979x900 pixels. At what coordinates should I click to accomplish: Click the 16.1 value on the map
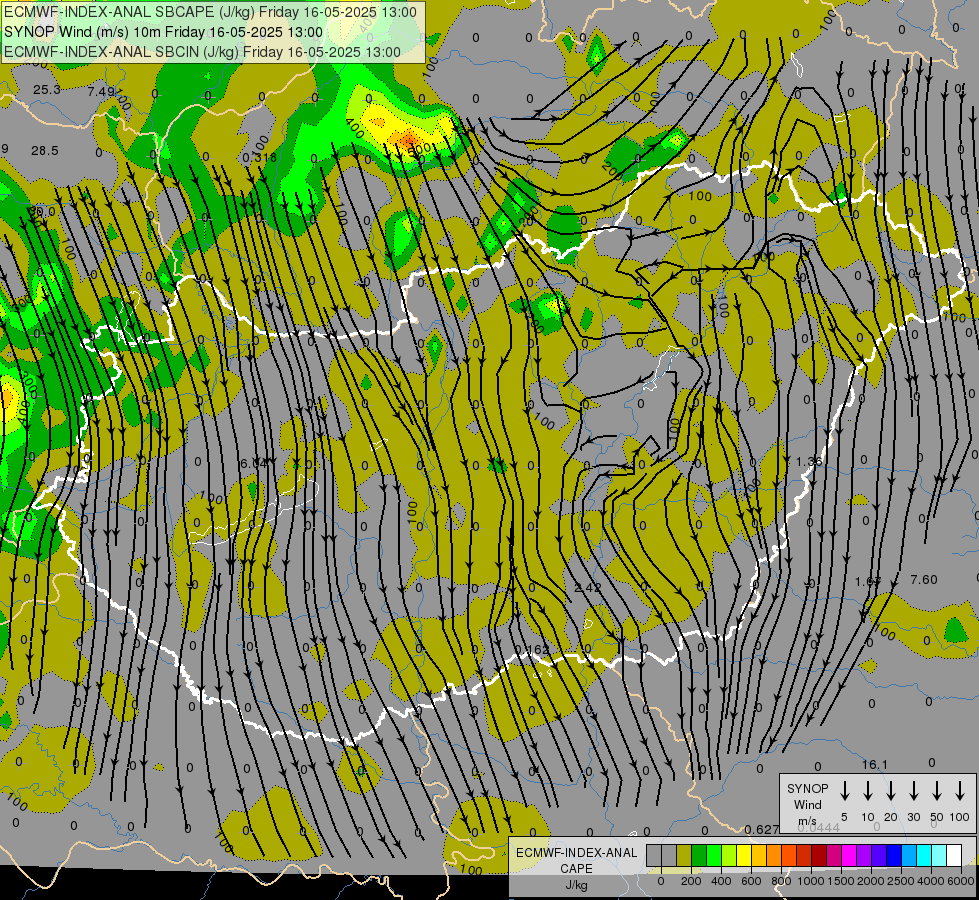[x=875, y=764]
